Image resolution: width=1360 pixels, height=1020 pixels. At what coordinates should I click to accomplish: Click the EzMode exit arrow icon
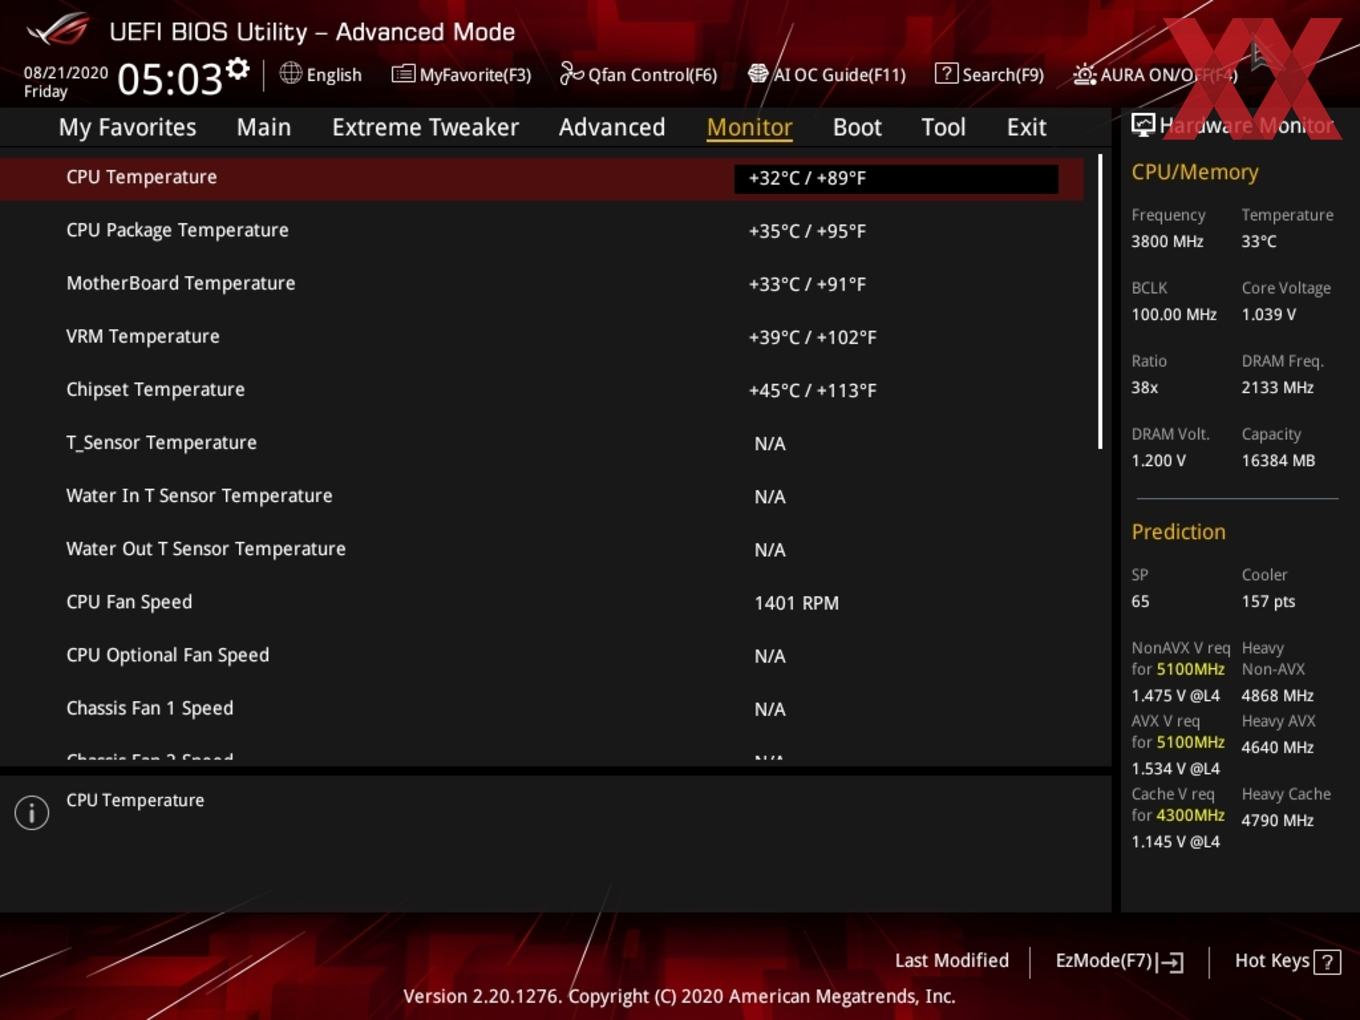1170,962
